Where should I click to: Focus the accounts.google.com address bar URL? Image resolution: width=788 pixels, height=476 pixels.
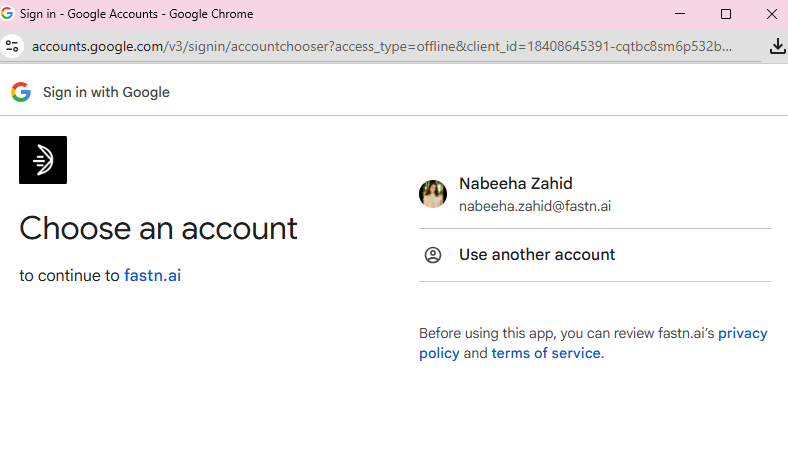380,46
